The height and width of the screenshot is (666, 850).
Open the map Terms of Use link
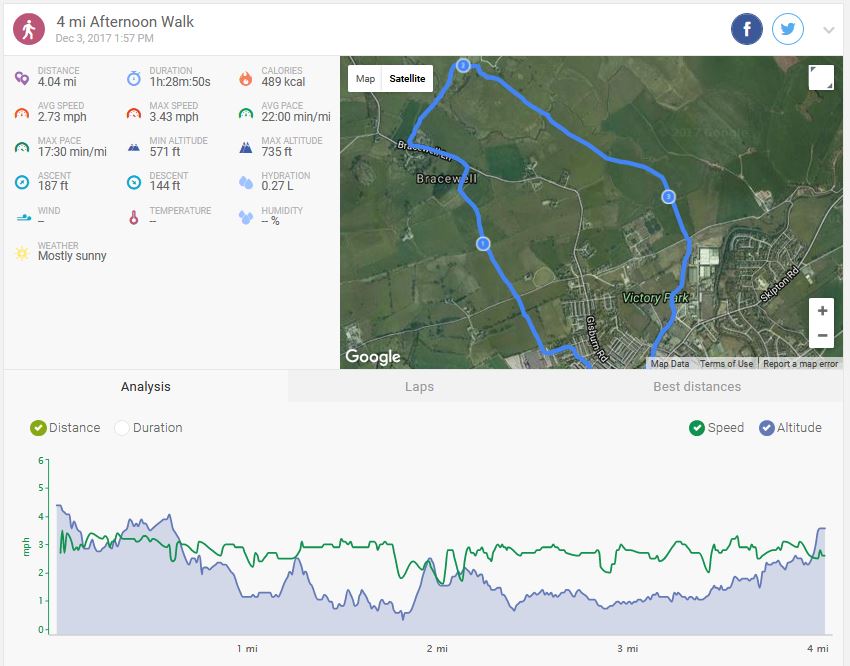[x=726, y=364]
